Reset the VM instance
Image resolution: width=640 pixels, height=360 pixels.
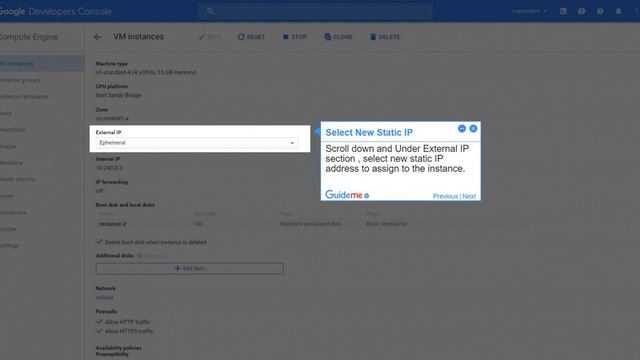click(251, 37)
